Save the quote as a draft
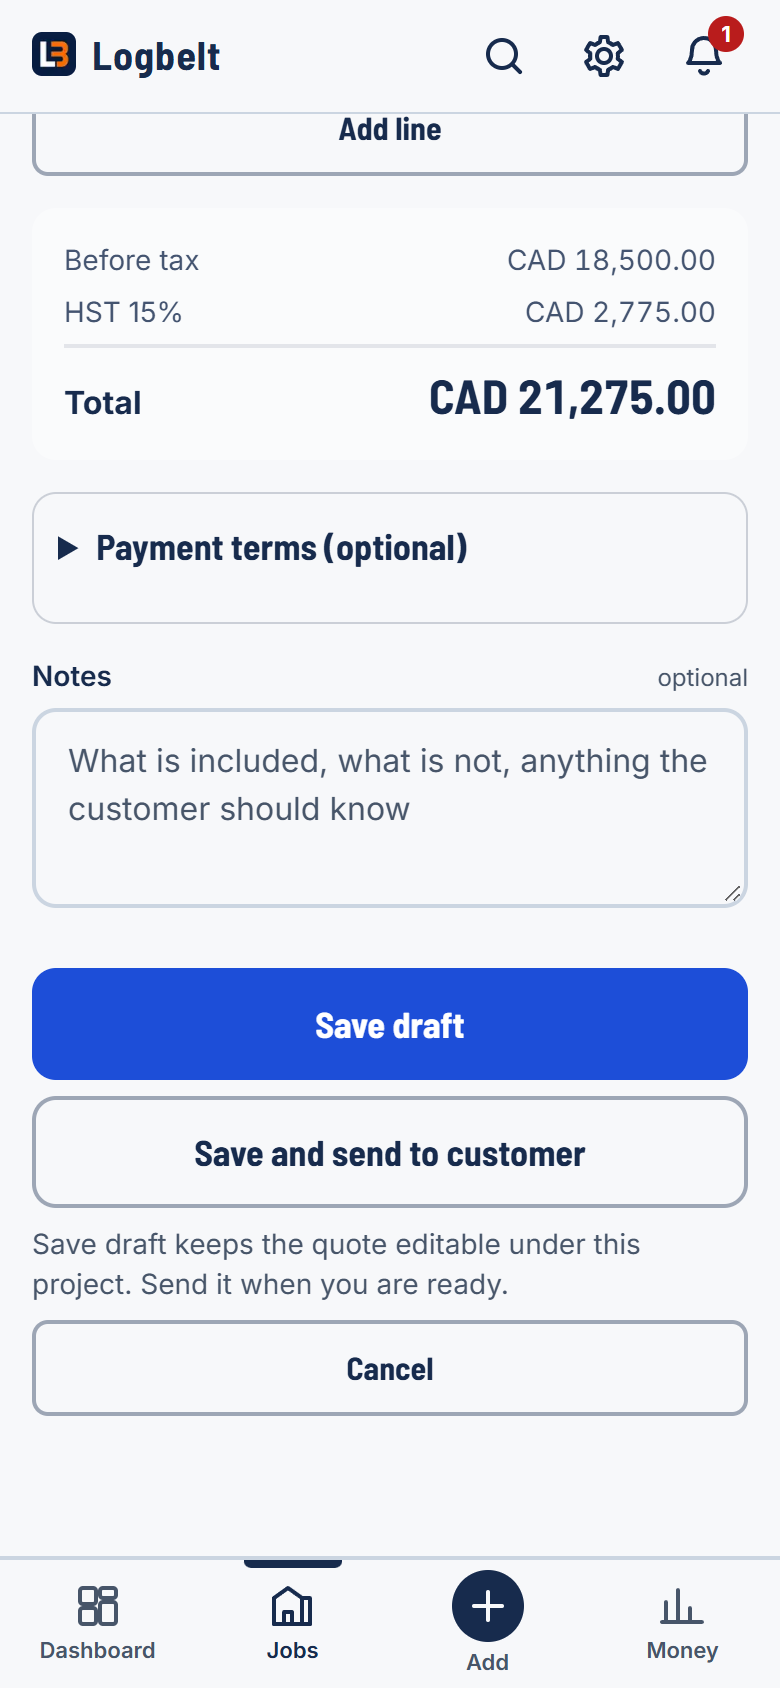This screenshot has width=780, height=1688. click(390, 1024)
